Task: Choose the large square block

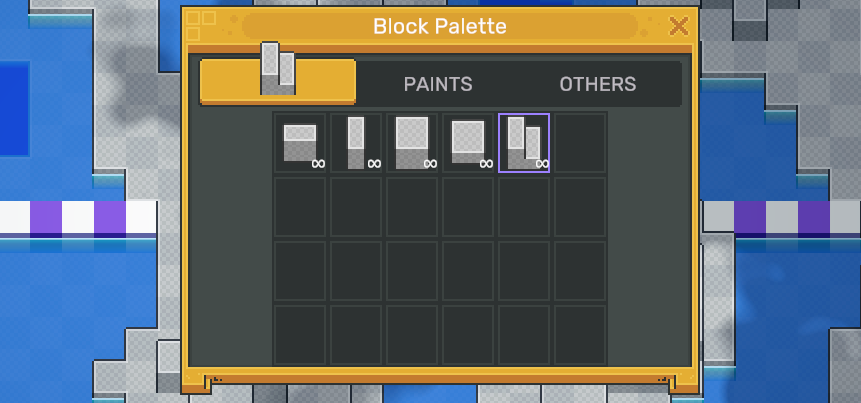Action: tap(412, 143)
